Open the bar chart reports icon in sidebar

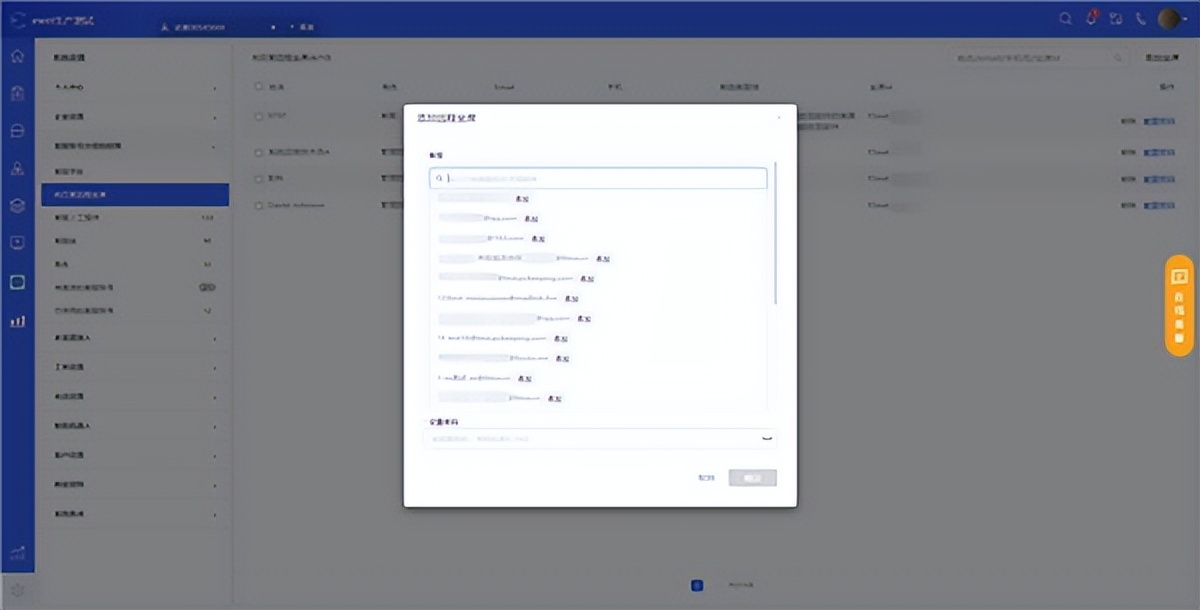(17, 321)
